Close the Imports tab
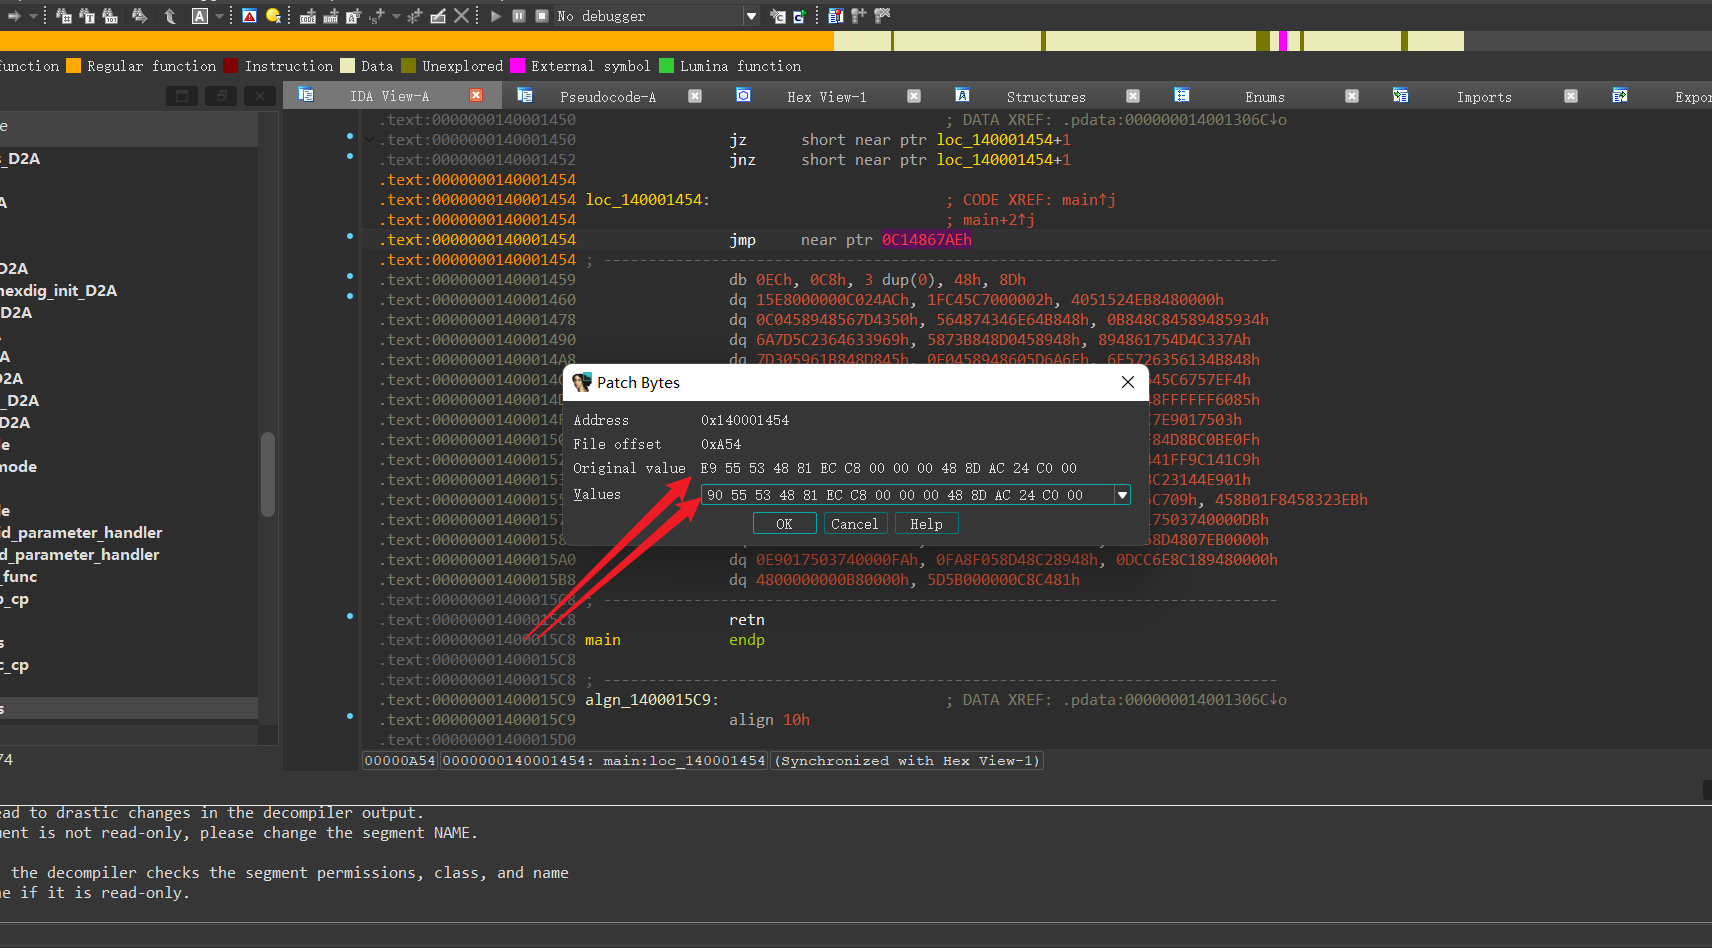1712x948 pixels. [x=1571, y=96]
